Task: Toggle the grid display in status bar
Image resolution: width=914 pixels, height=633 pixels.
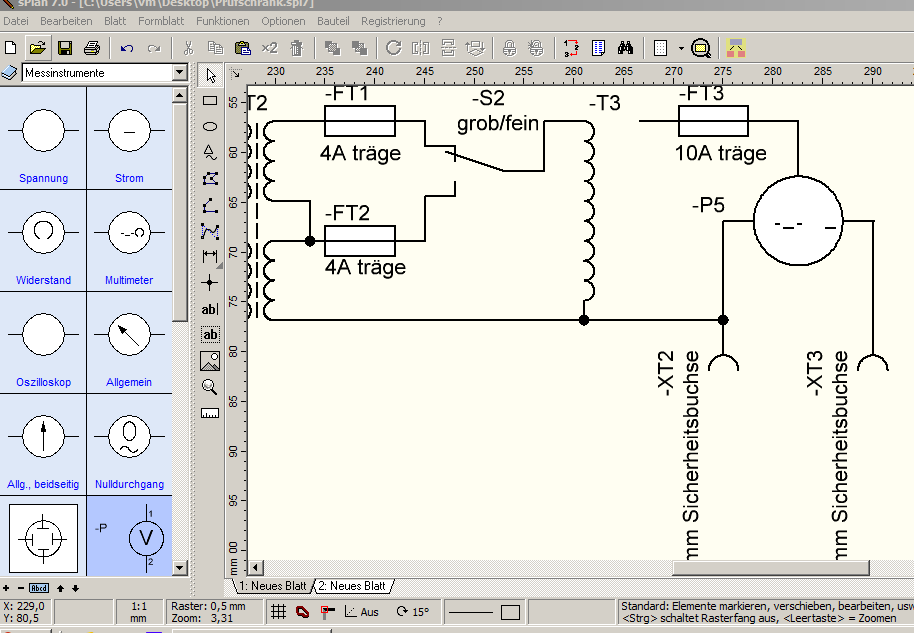Action: pos(279,612)
